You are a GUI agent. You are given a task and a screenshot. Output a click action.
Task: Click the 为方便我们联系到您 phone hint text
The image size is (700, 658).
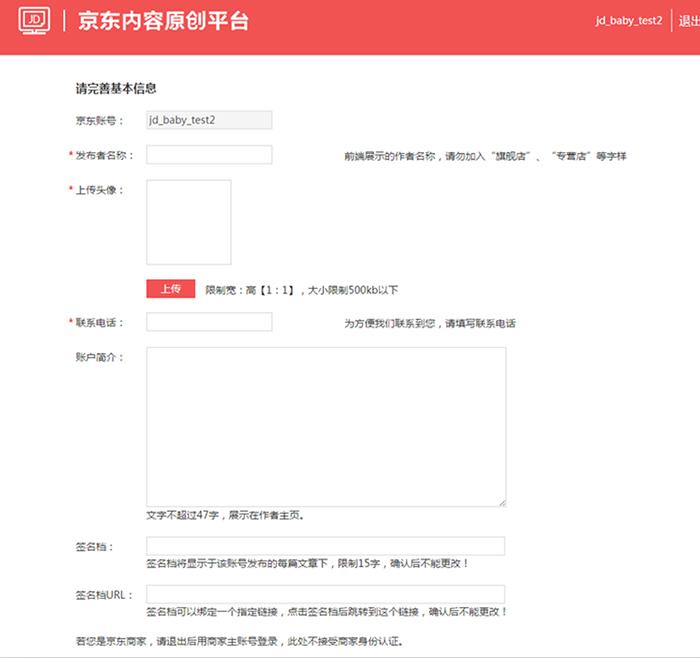point(430,323)
